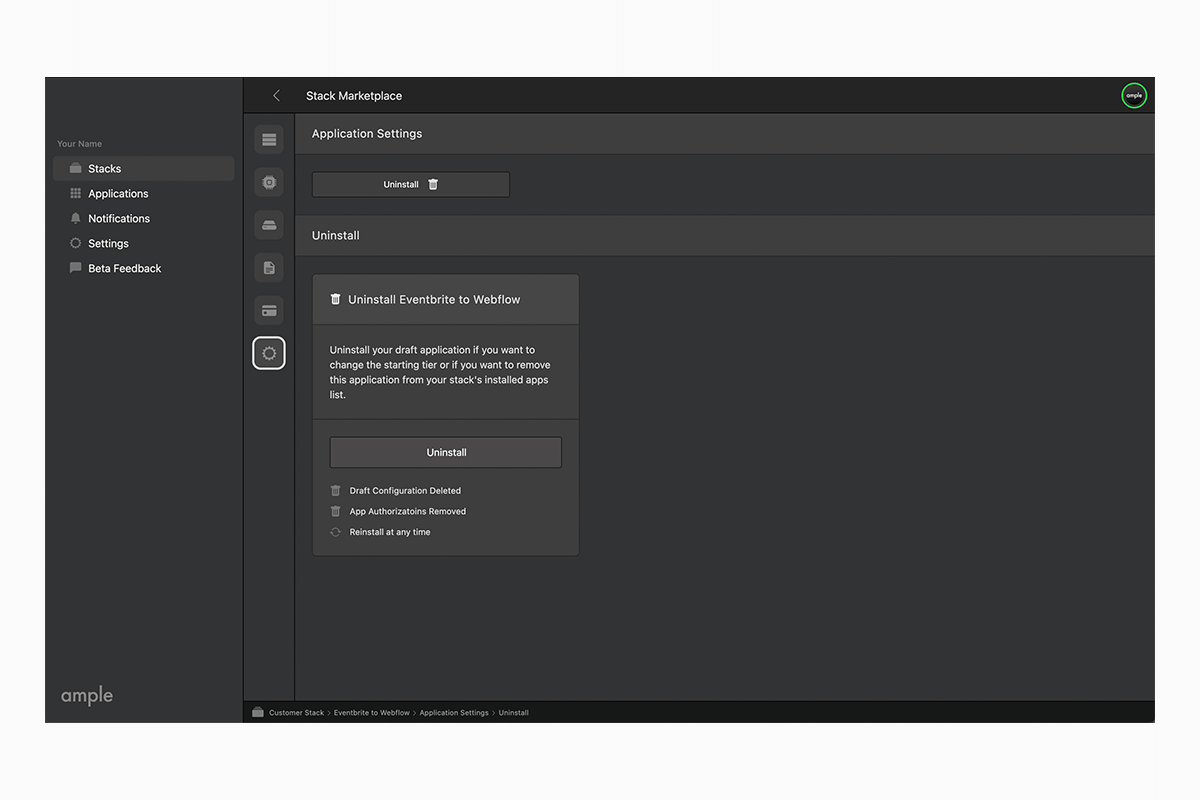Go to Application Settings breadcrumb

(454, 713)
